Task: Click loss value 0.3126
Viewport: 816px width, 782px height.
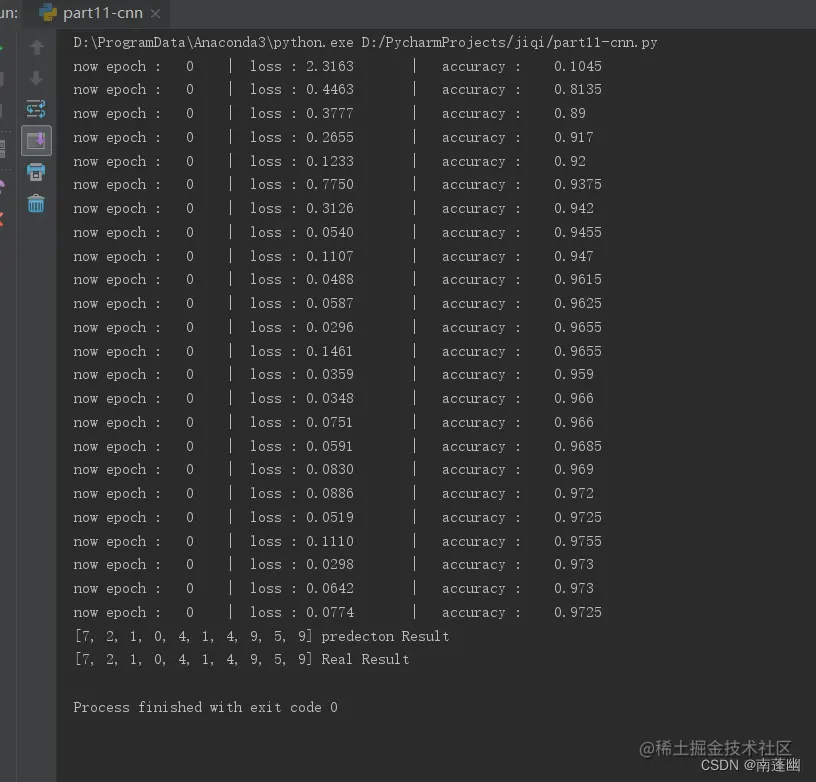Action: click(330, 208)
